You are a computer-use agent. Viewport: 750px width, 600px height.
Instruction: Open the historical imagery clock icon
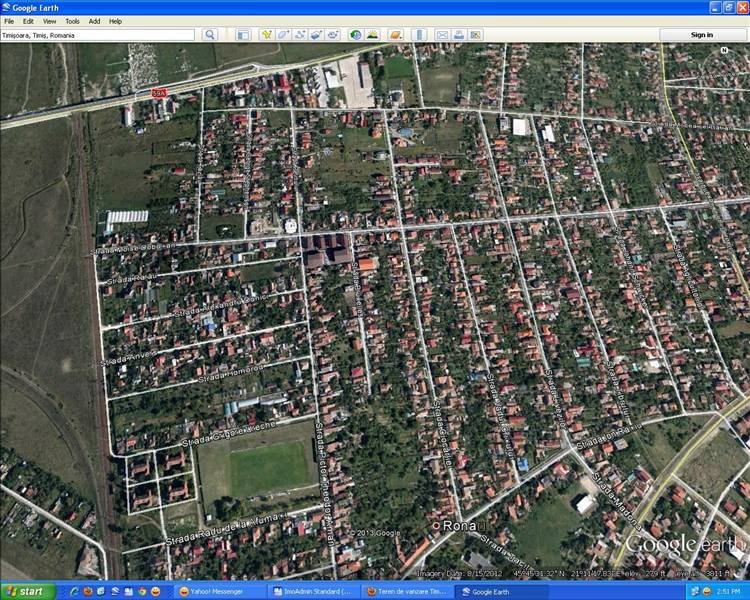(x=356, y=35)
